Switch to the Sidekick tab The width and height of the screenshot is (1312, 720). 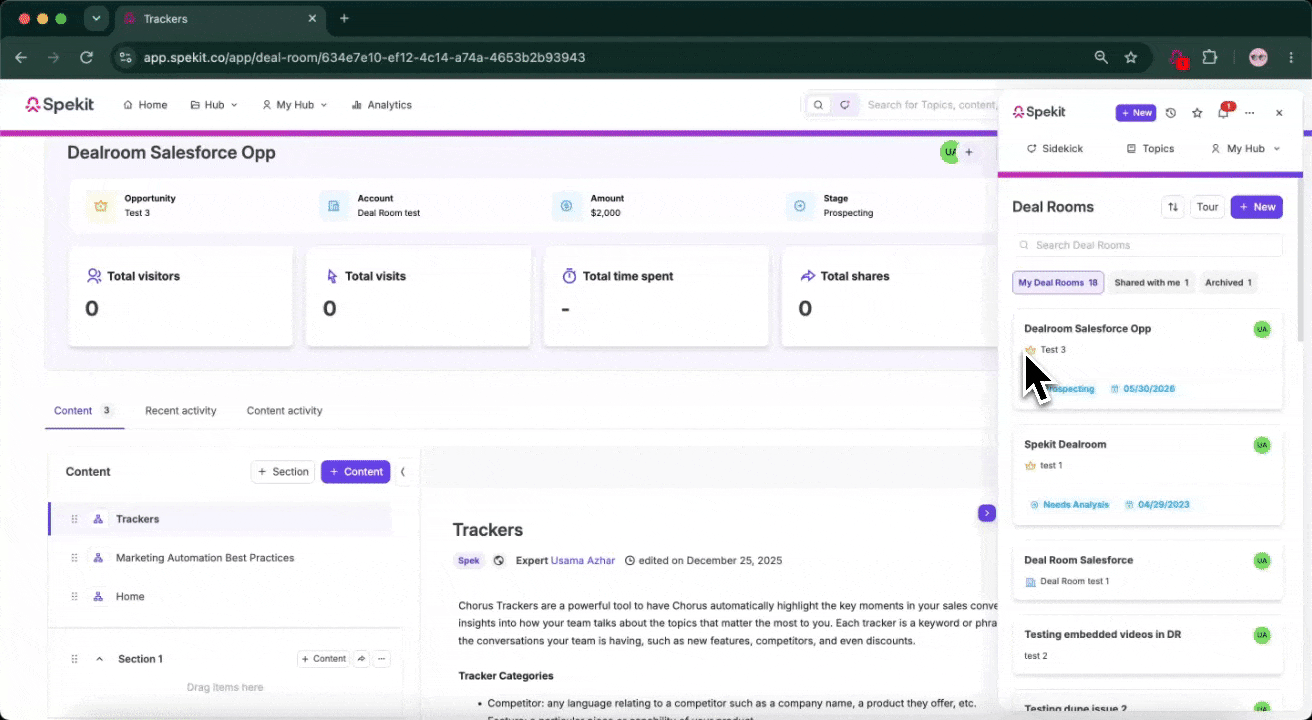[x=1054, y=148]
